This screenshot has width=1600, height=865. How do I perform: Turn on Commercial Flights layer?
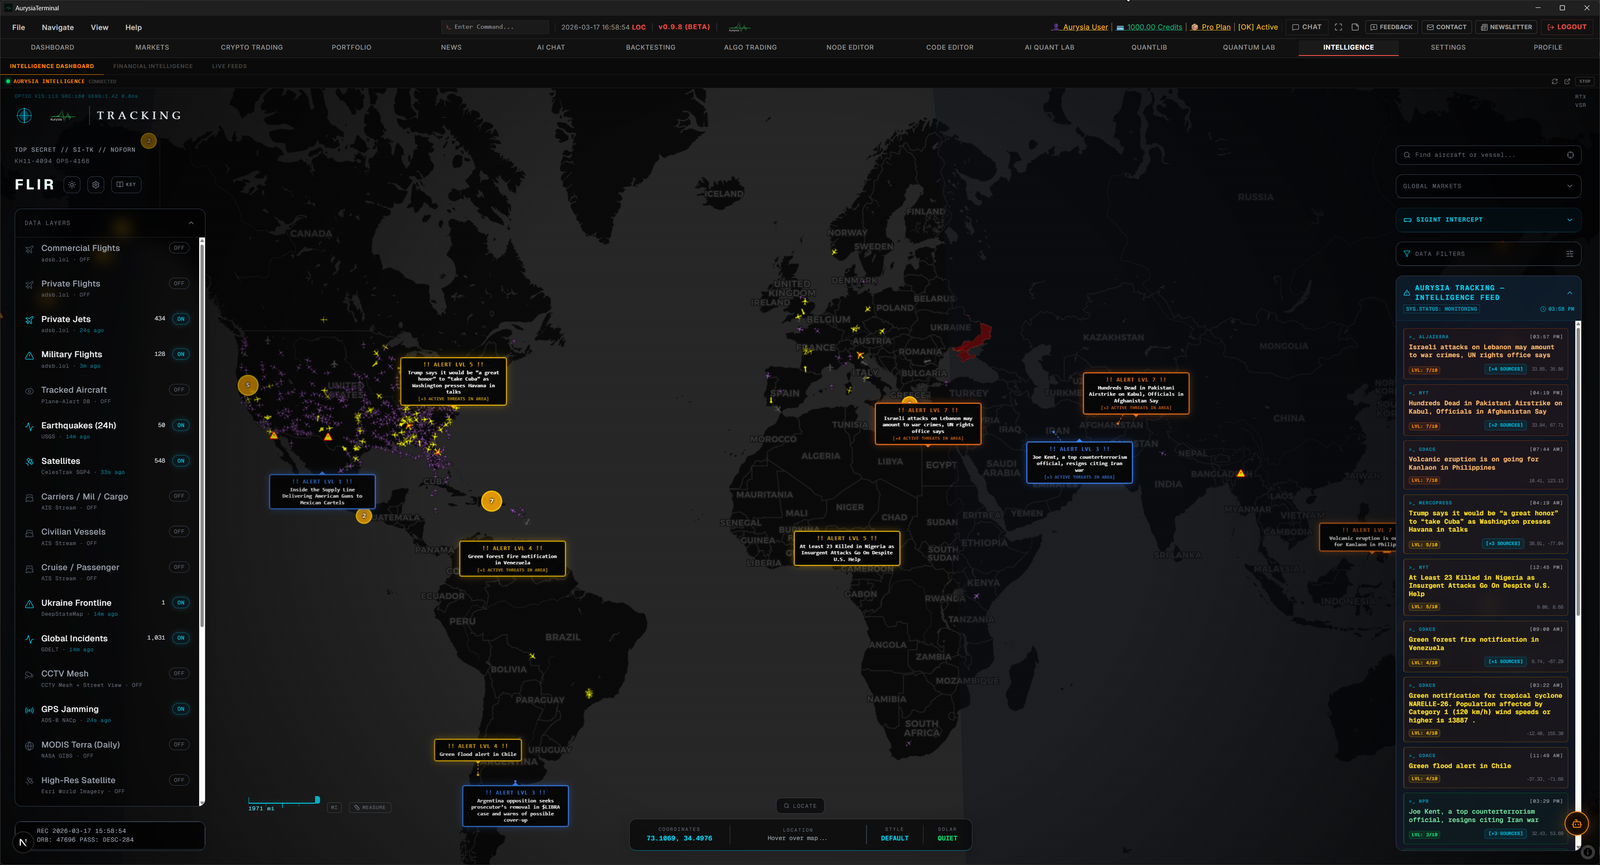point(179,248)
